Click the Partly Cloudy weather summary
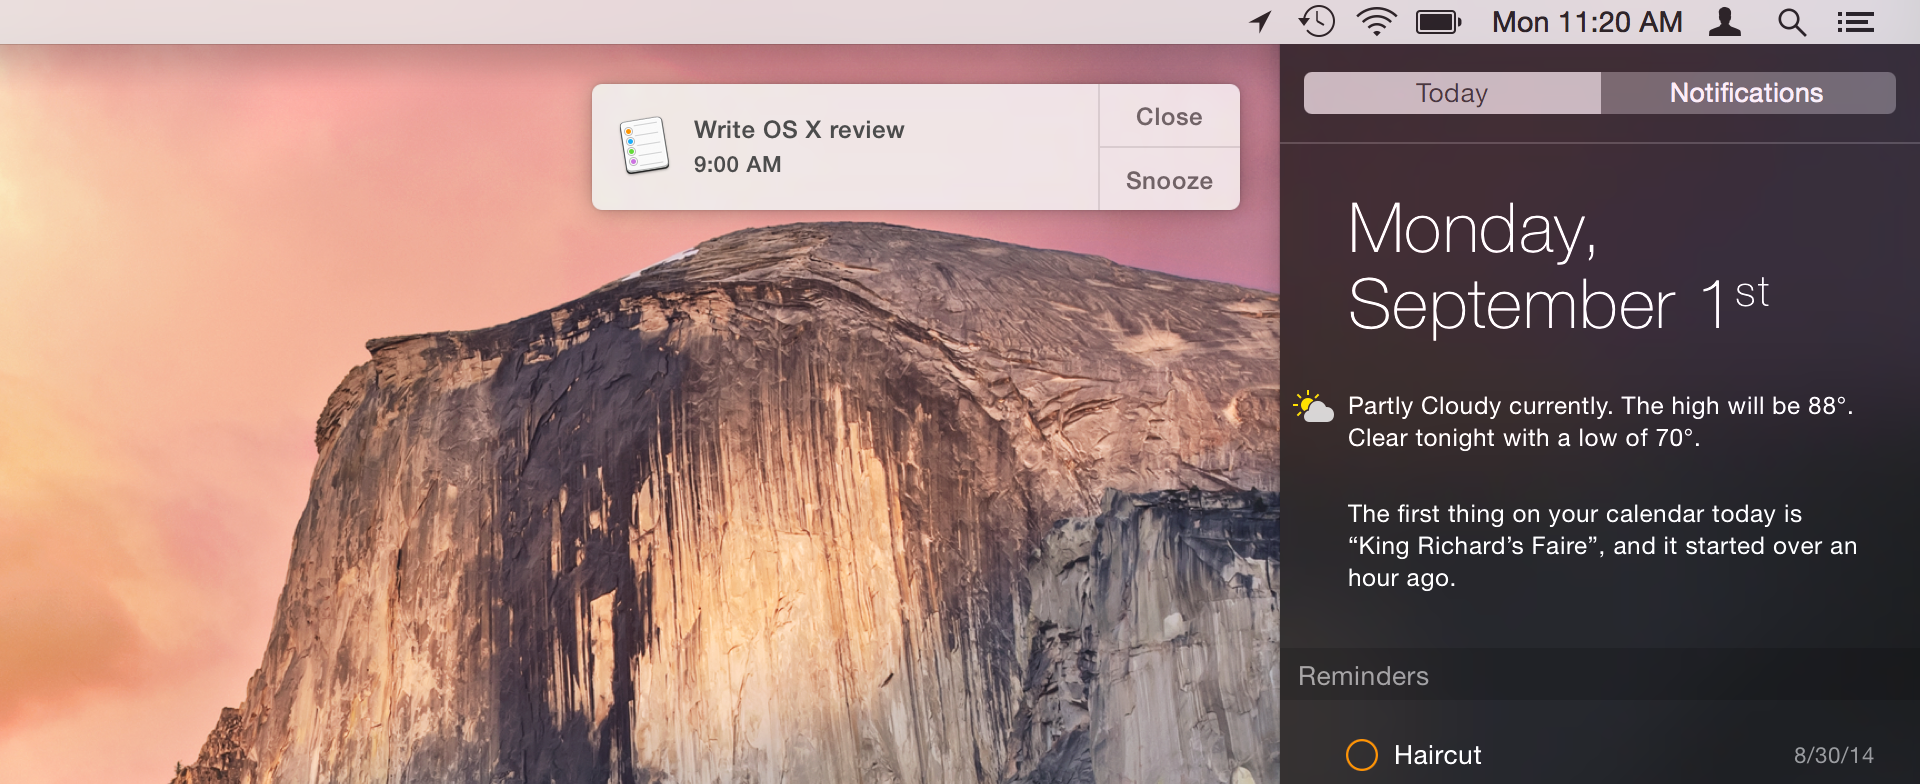 [x=1599, y=421]
